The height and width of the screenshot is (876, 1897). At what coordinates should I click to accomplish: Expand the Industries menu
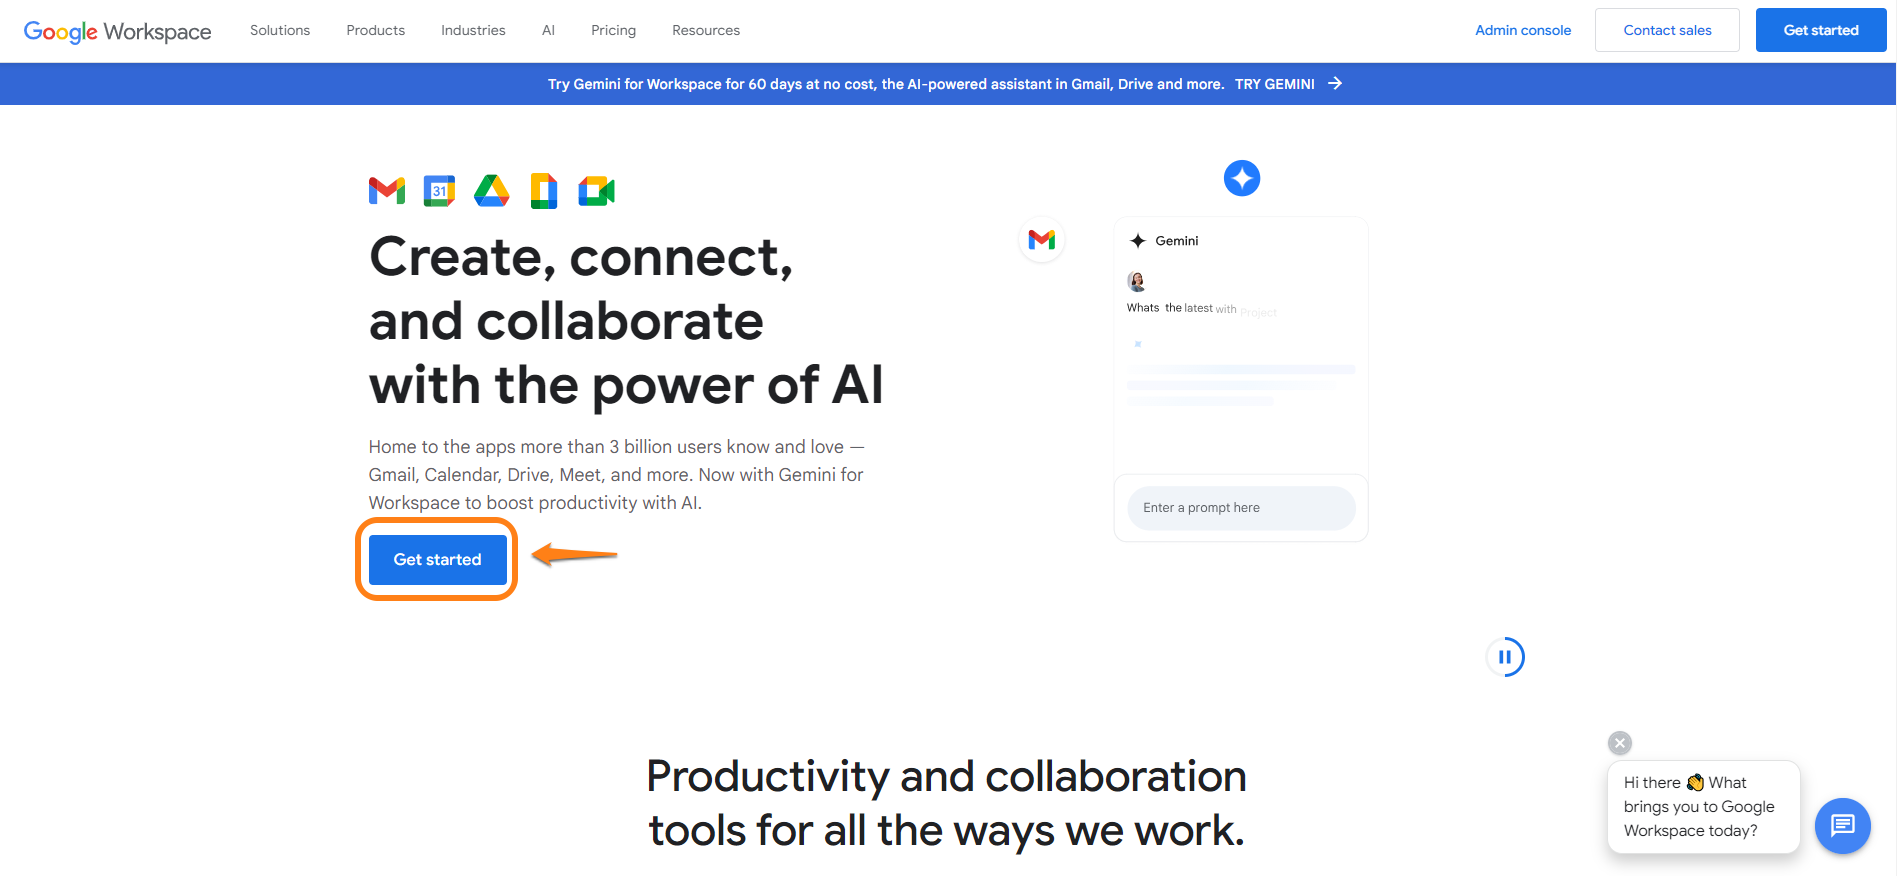click(x=473, y=30)
